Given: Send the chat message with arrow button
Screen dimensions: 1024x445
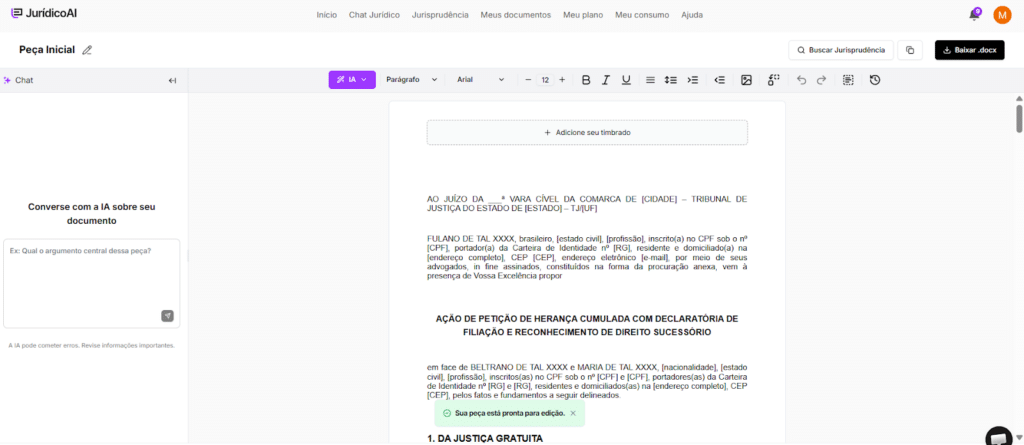Looking at the screenshot, I should pos(168,316).
